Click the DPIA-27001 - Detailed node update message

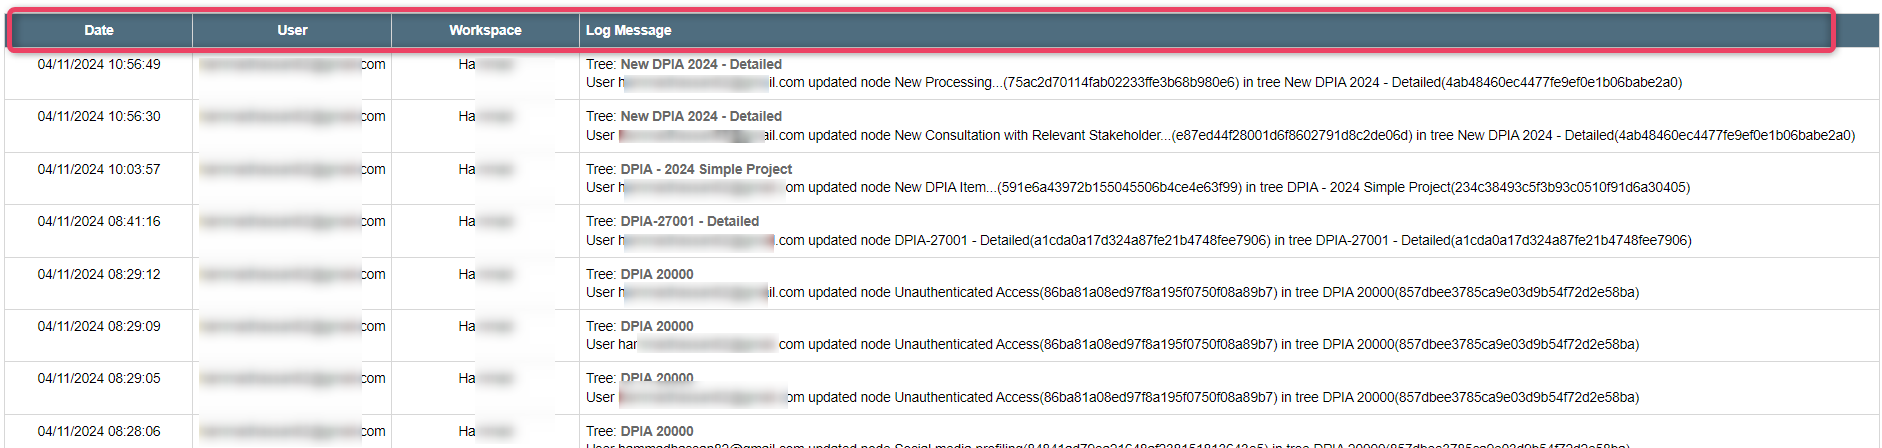pos(1139,240)
